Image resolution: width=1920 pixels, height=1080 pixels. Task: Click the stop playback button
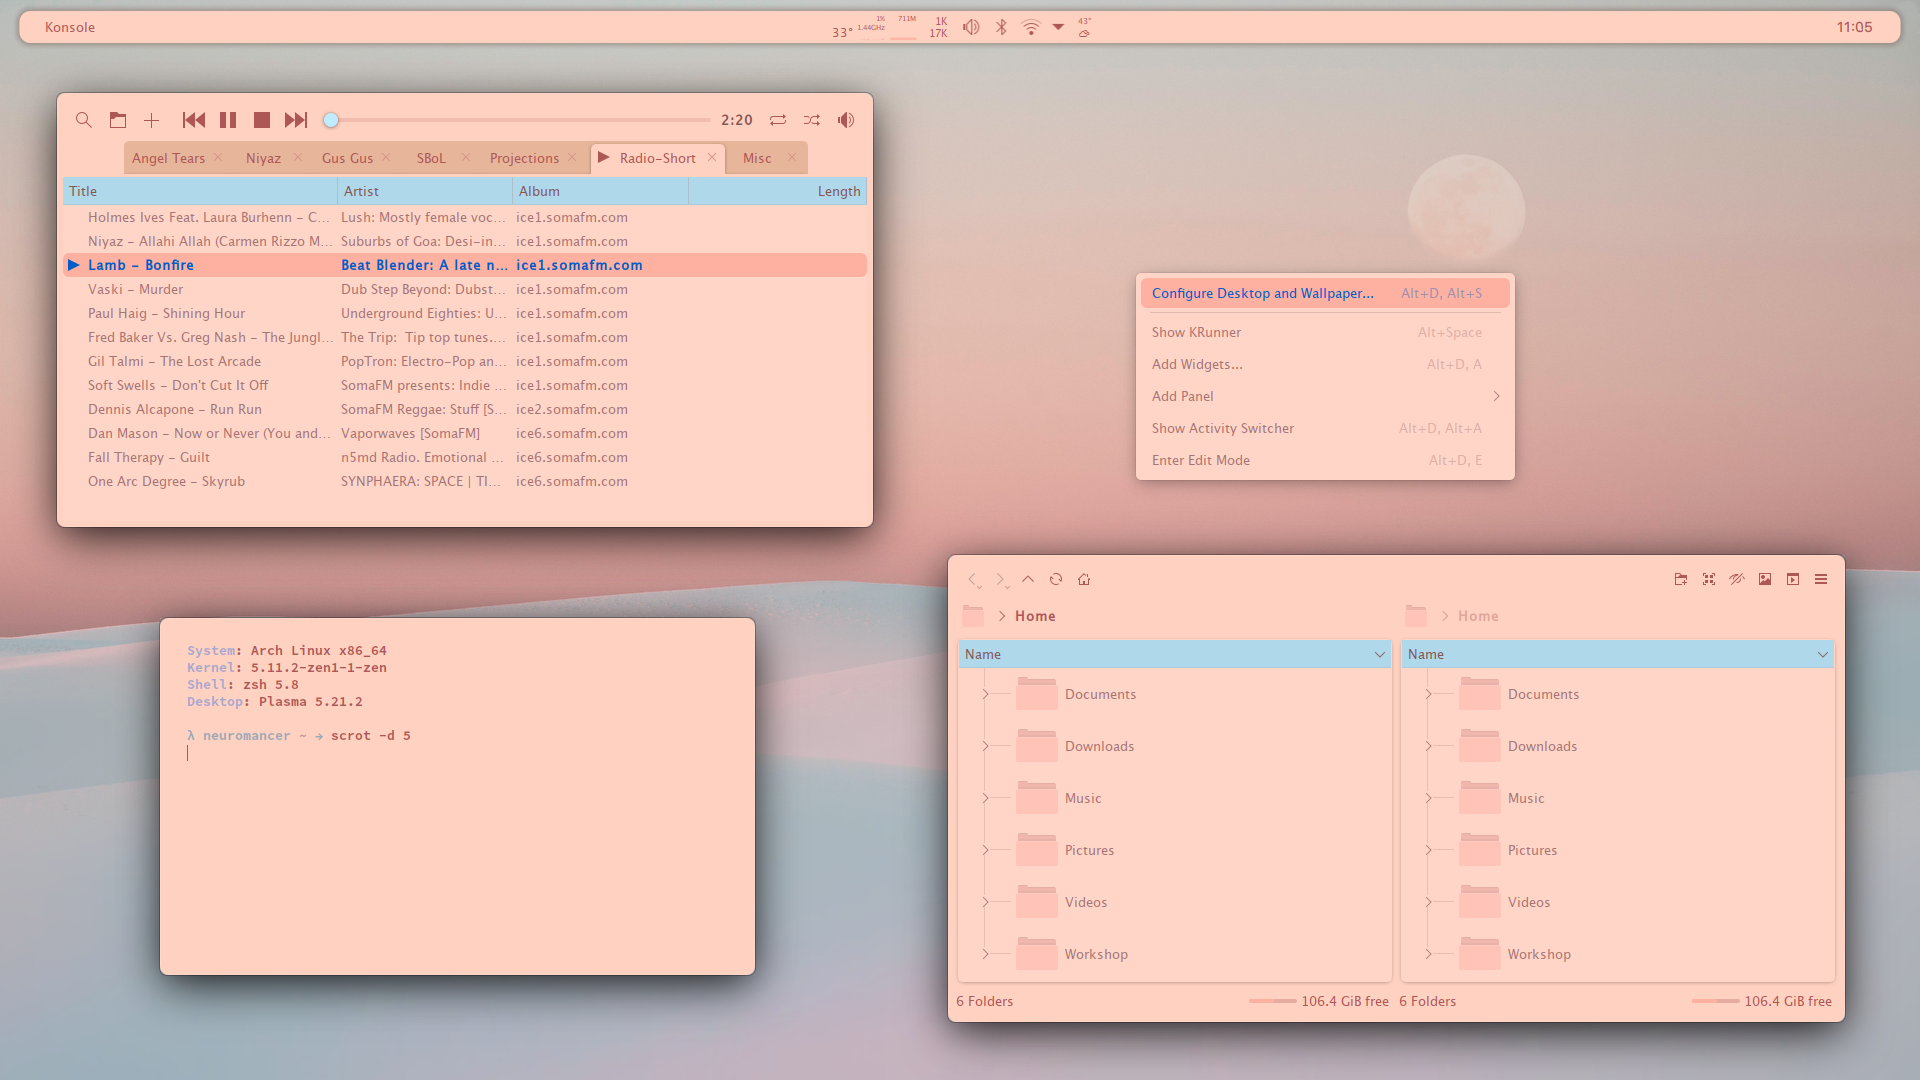262,120
